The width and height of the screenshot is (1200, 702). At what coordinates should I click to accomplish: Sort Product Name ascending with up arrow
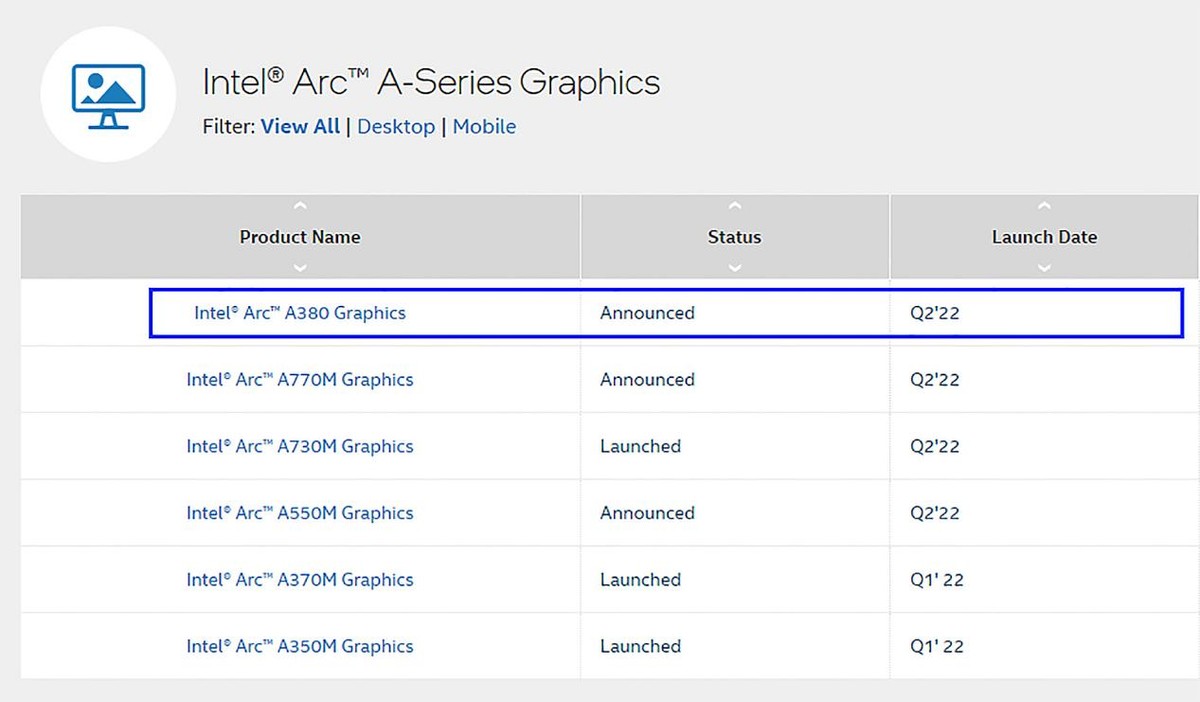click(300, 207)
